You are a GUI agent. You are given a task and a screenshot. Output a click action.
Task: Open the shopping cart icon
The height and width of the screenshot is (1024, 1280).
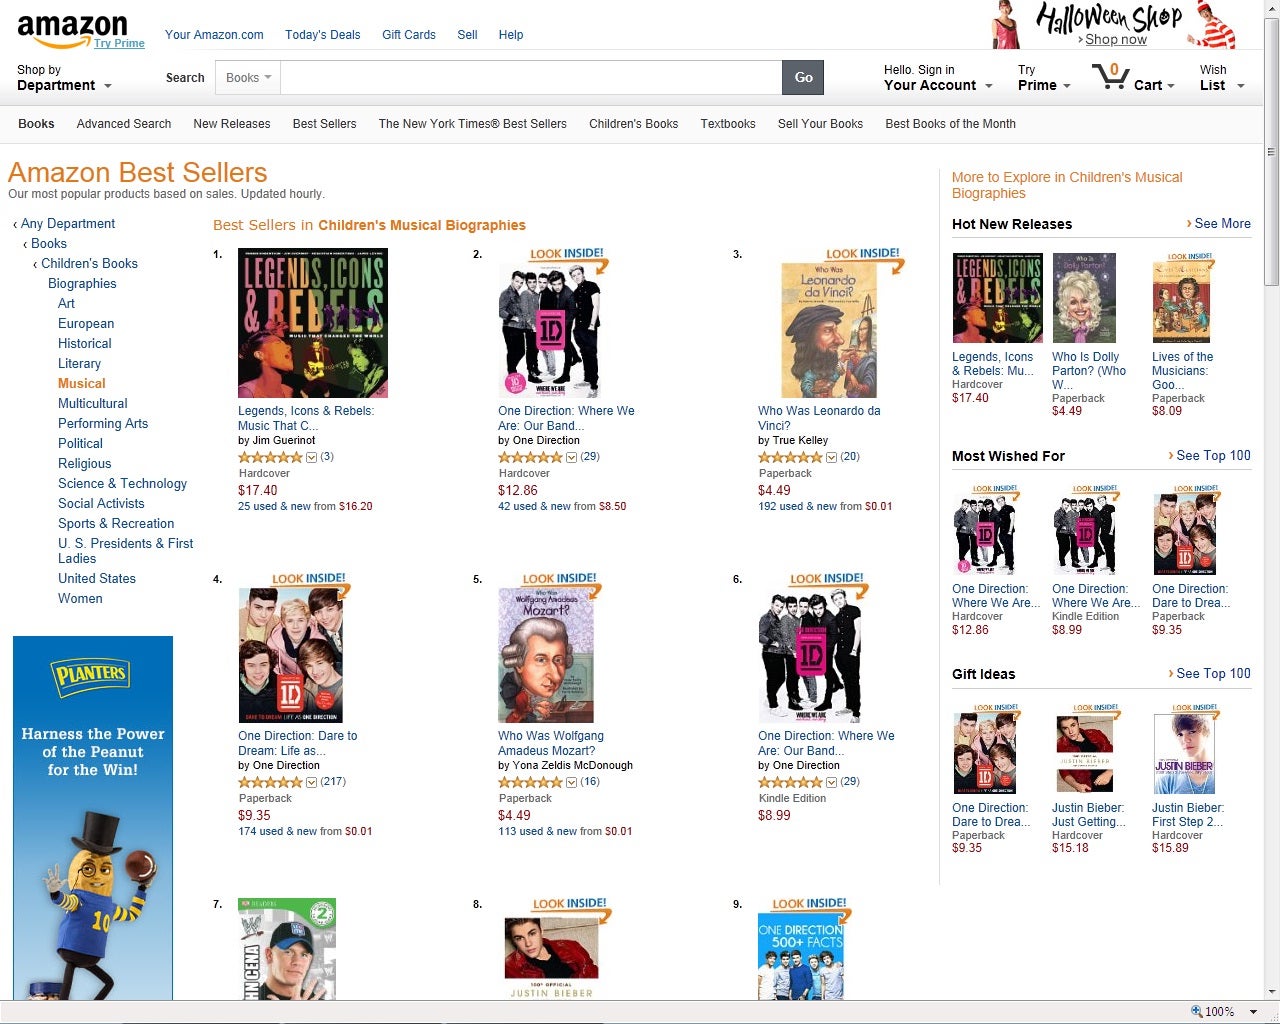click(x=1110, y=77)
